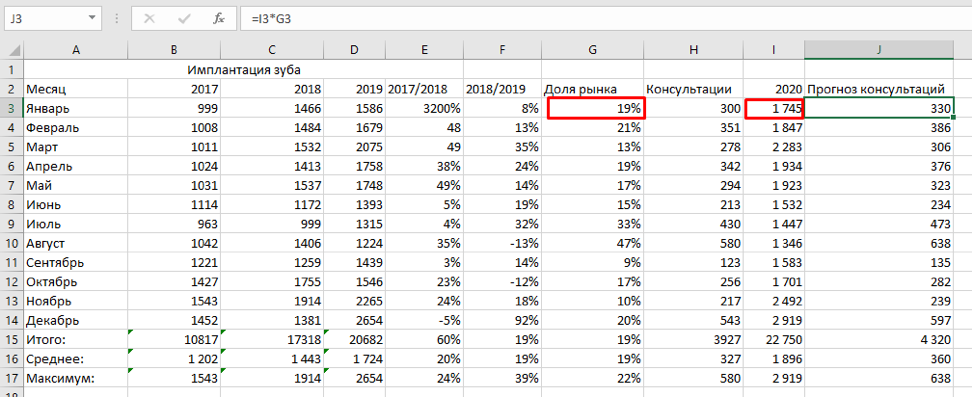Screen dimensions: 972x397
Task: Click the 'Консультации' header cell
Action: point(693,89)
